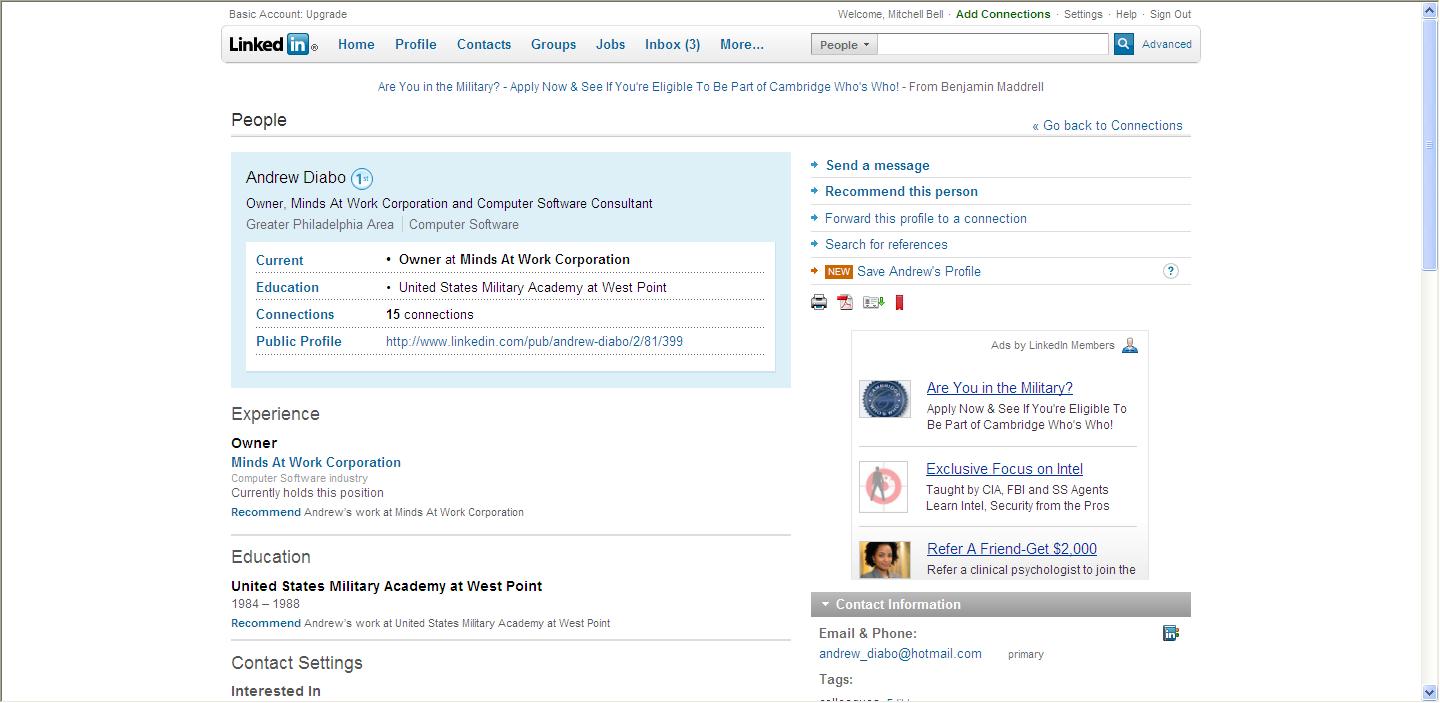Click the page scrollbar up arrow

click(x=1430, y=11)
